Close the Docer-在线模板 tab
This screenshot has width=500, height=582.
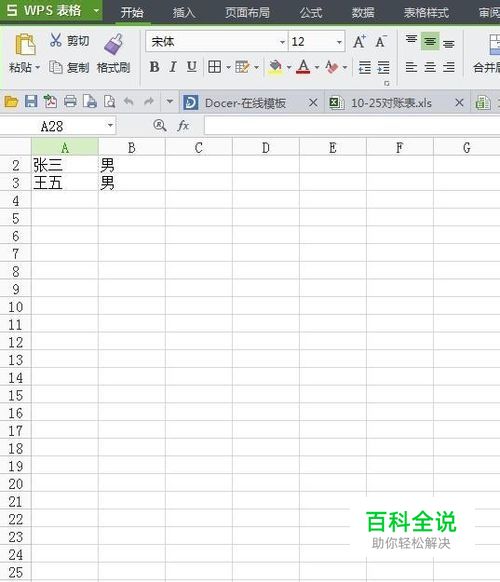tap(313, 102)
